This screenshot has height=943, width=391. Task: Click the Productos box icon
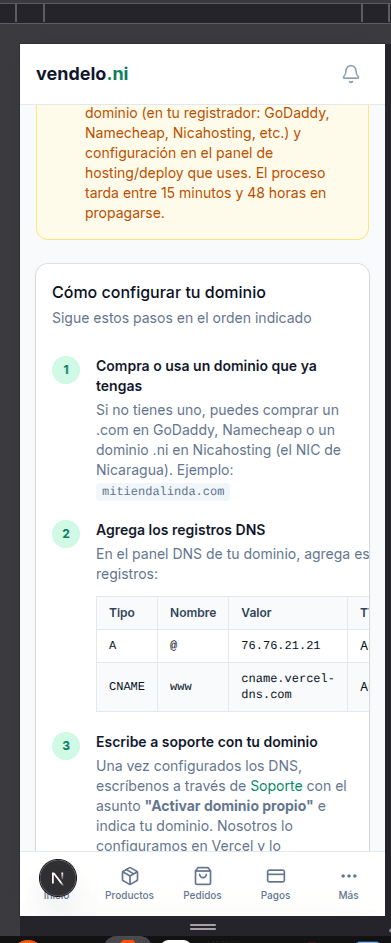tap(129, 876)
